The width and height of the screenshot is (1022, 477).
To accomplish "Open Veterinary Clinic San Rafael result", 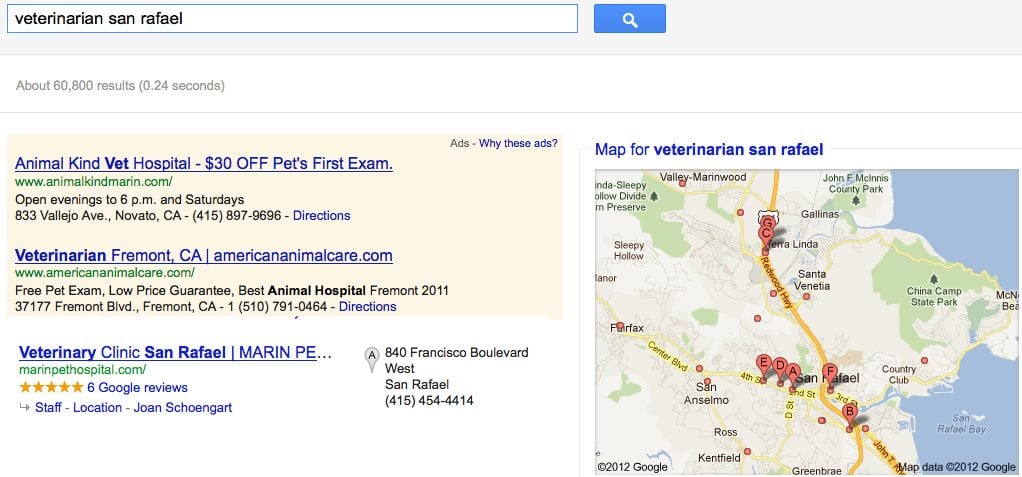I will pyautogui.click(x=175, y=353).
